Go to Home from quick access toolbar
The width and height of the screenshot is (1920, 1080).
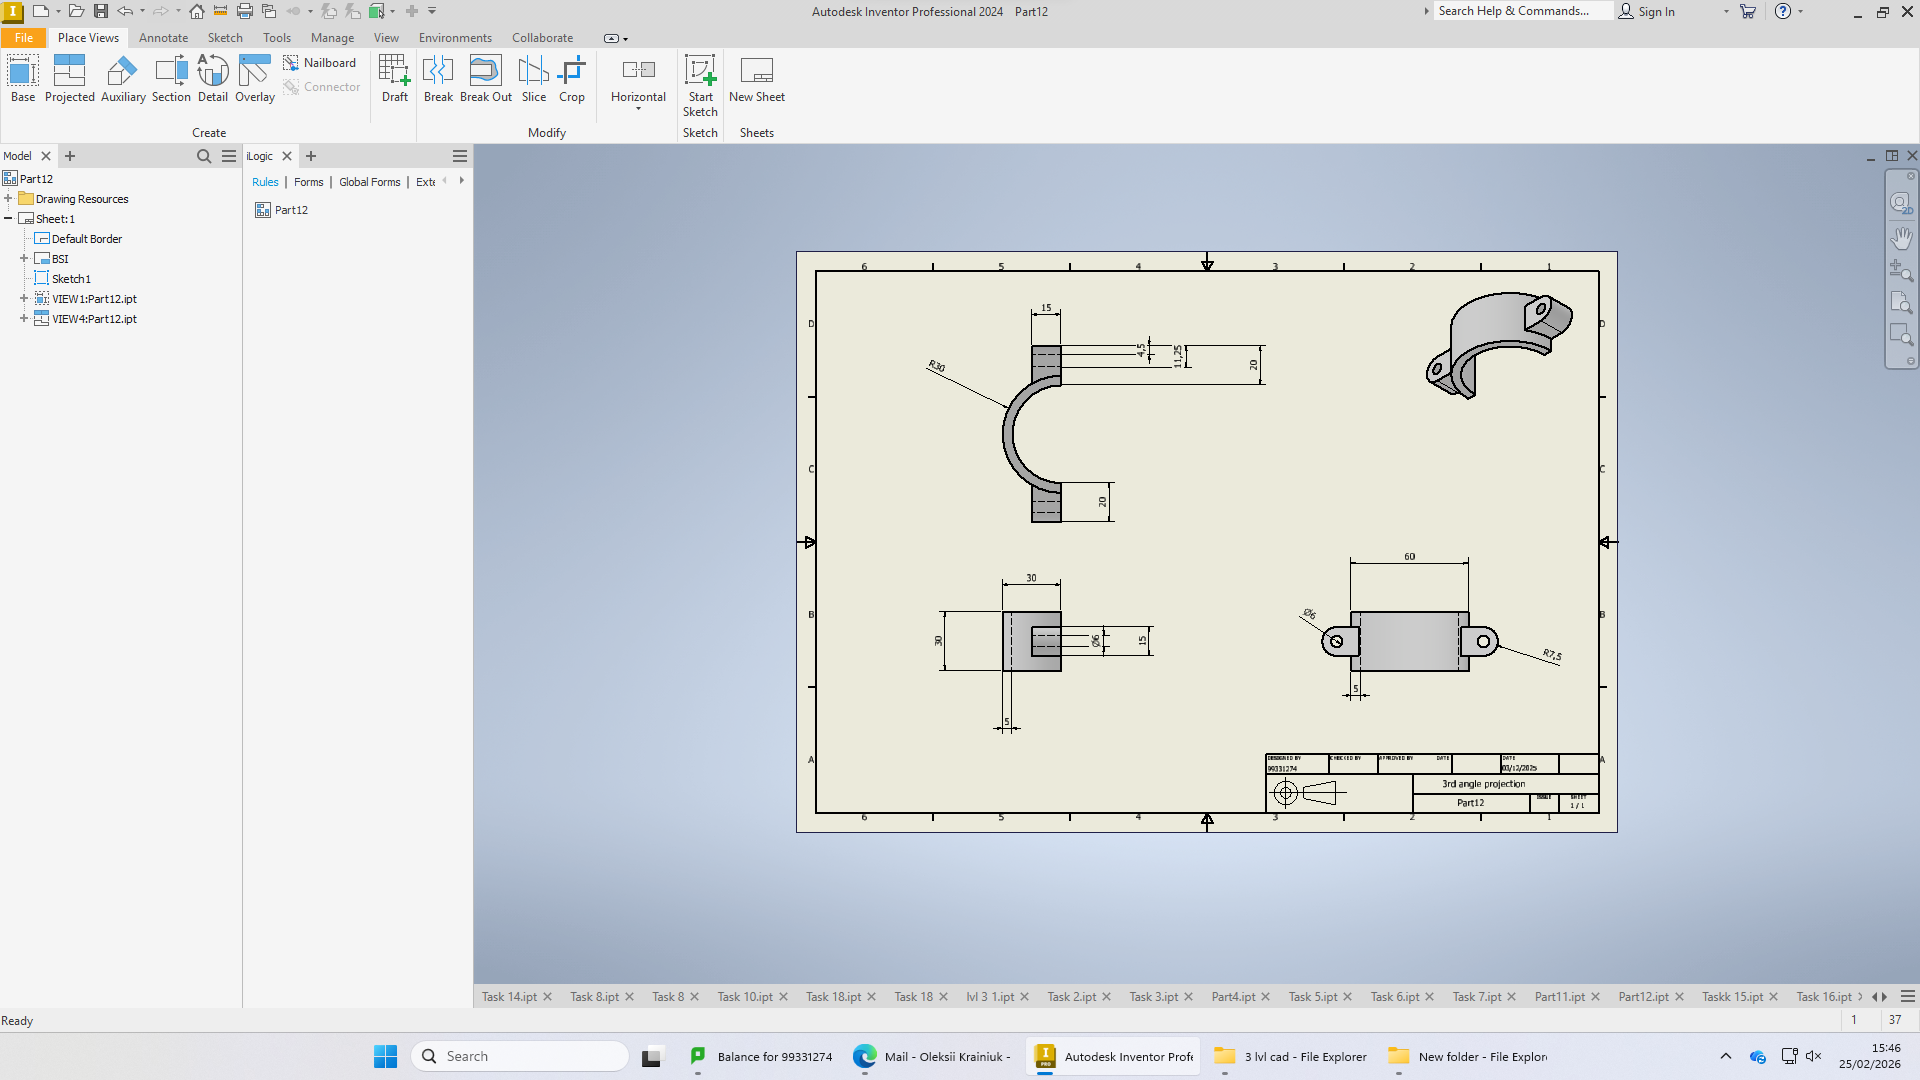pyautogui.click(x=197, y=11)
